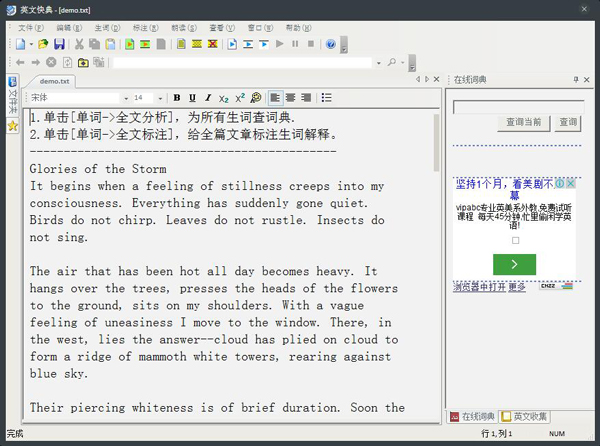Screen dimensions: 600x446
Task: Open the dropdown arrow next to the search magnifier
Action: coord(403,62)
